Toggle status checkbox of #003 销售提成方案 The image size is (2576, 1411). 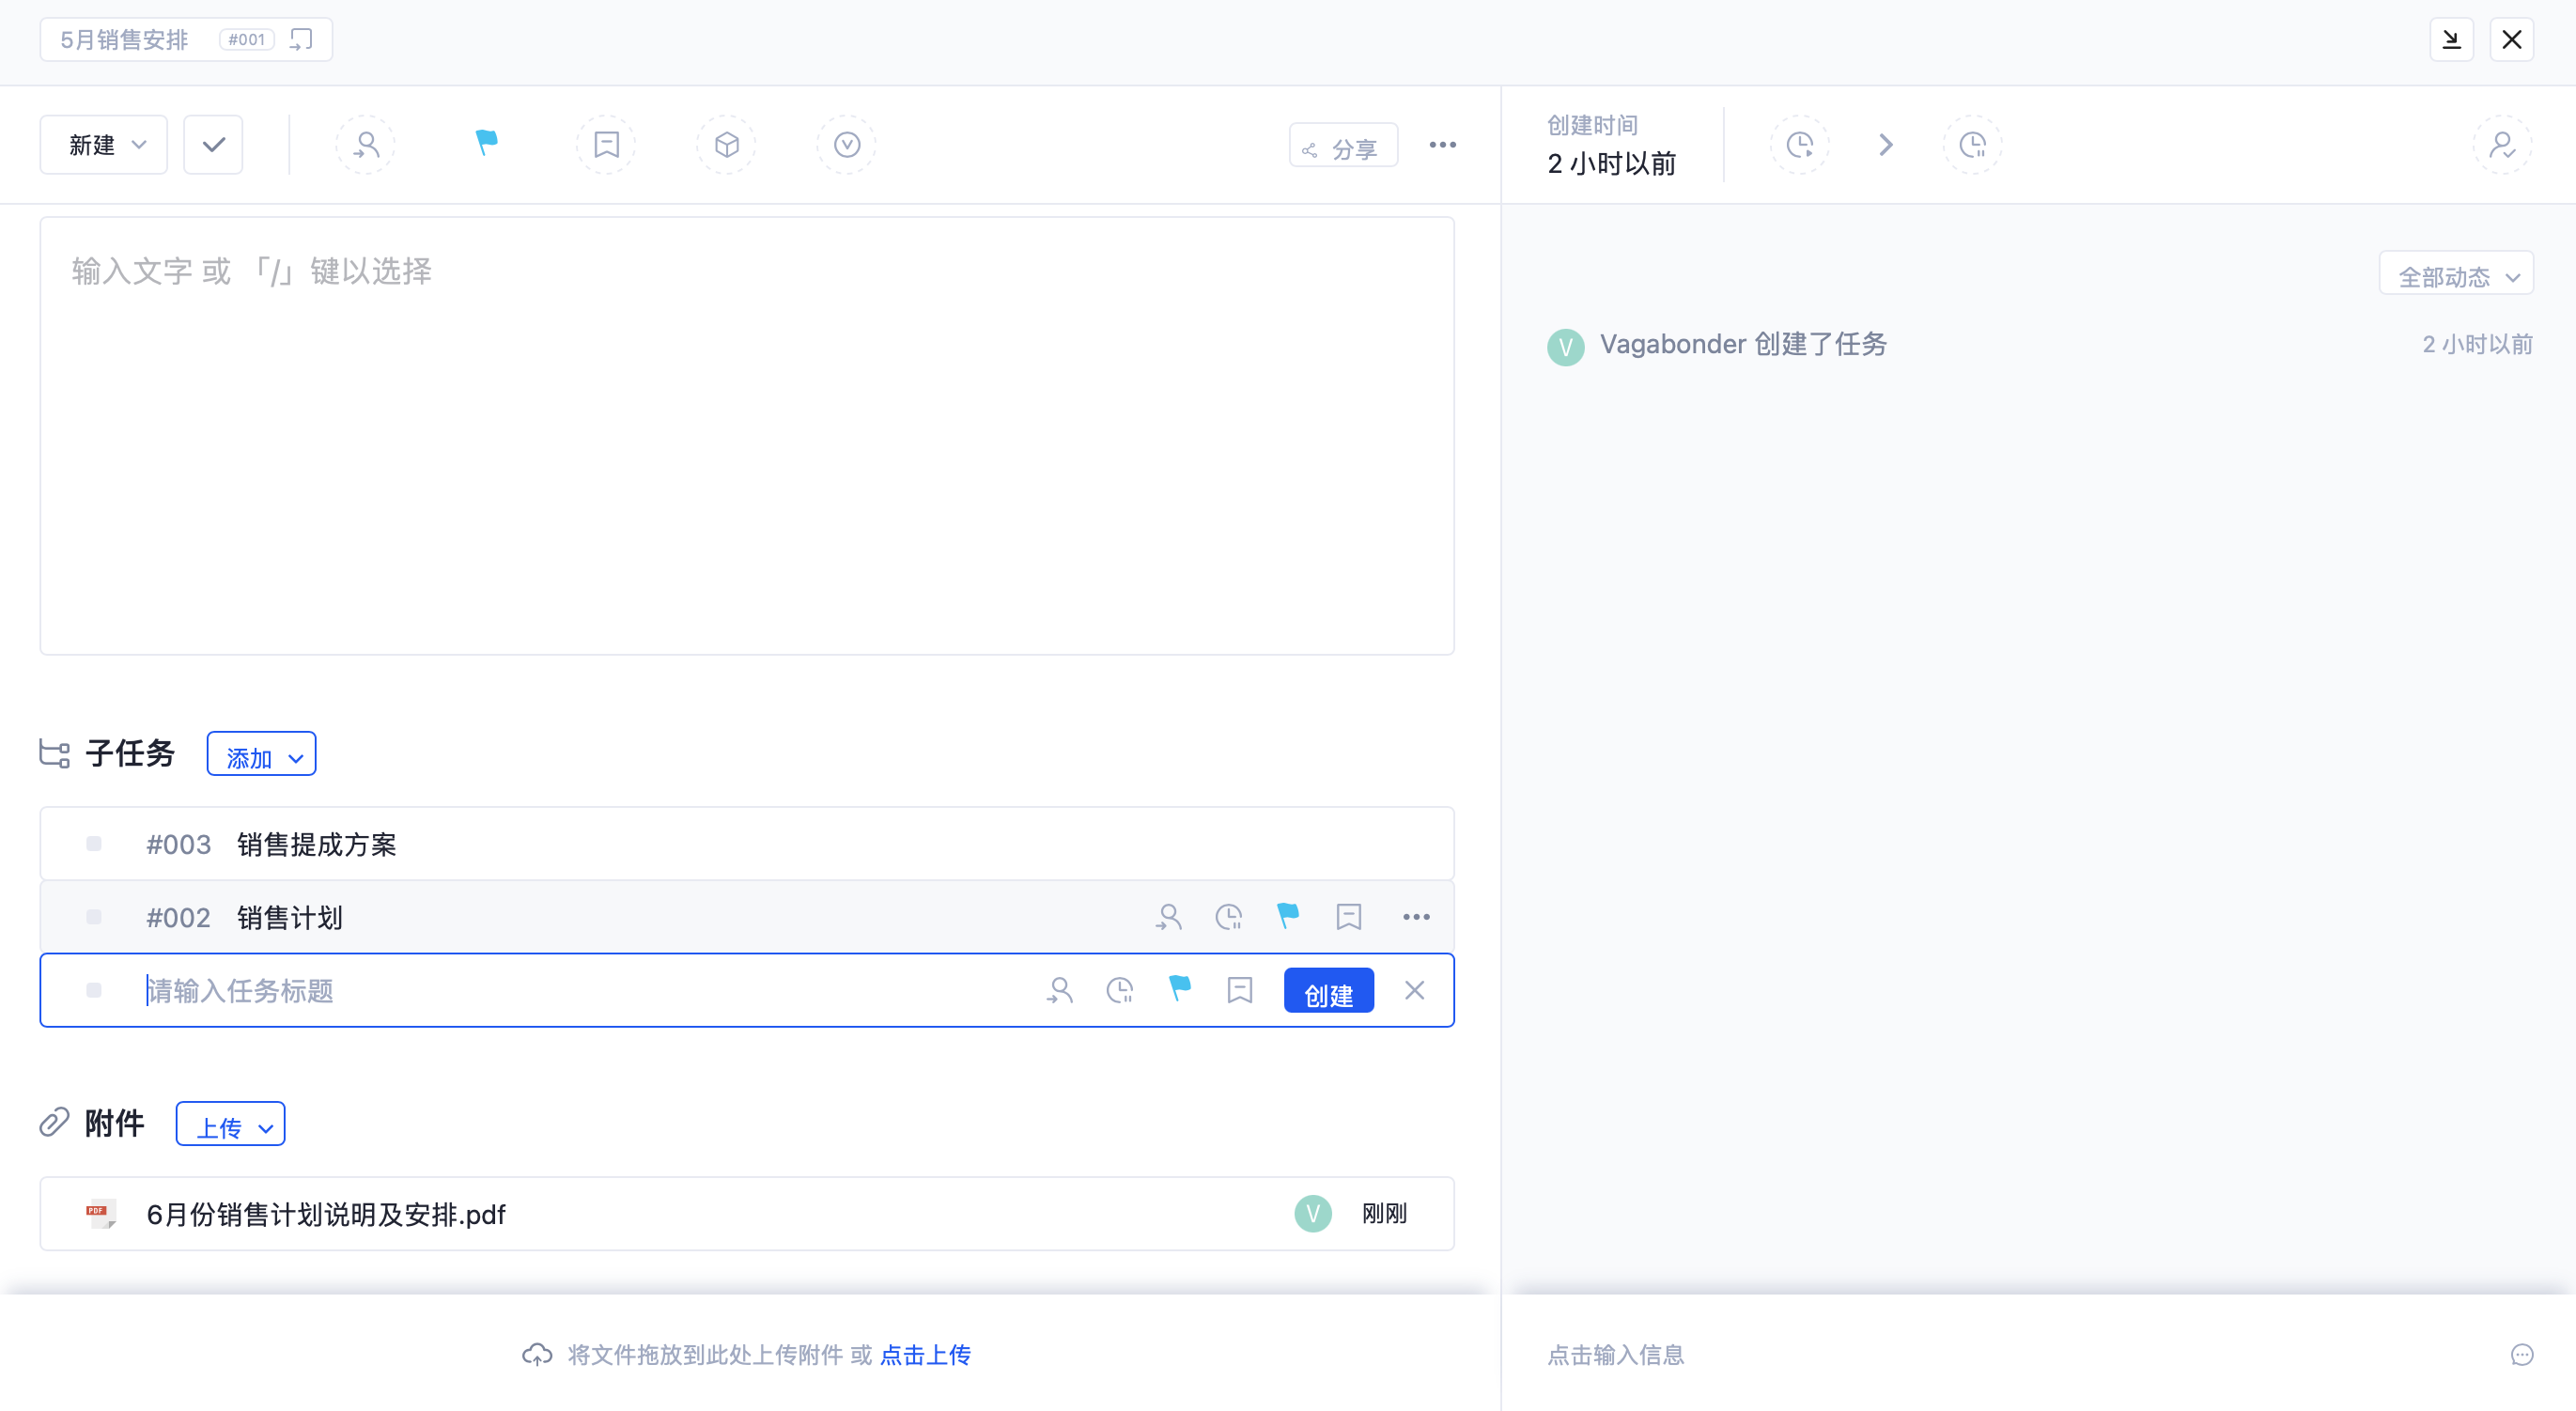tap(94, 844)
